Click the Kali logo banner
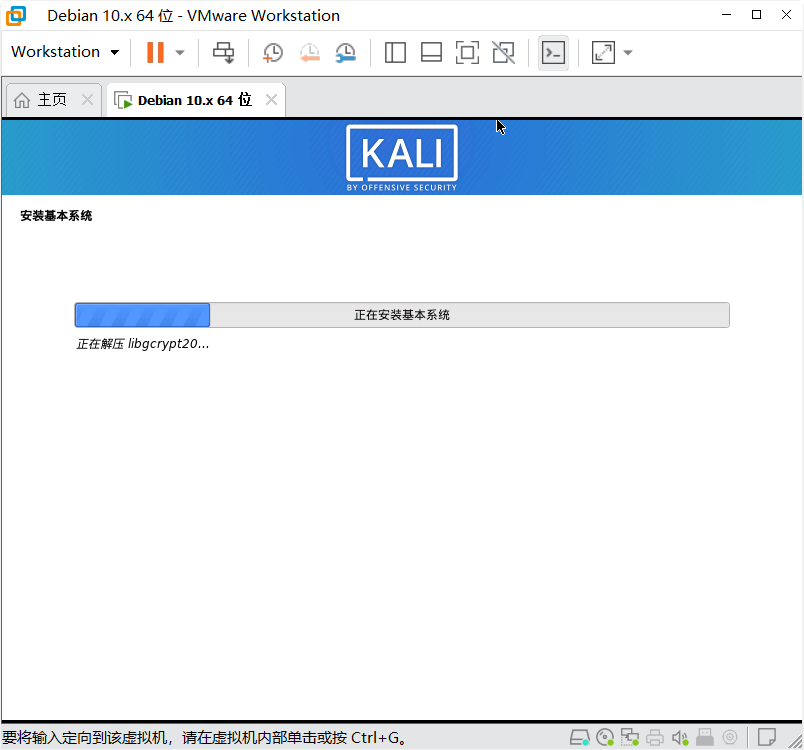The width and height of the screenshot is (804, 750). click(x=401, y=157)
